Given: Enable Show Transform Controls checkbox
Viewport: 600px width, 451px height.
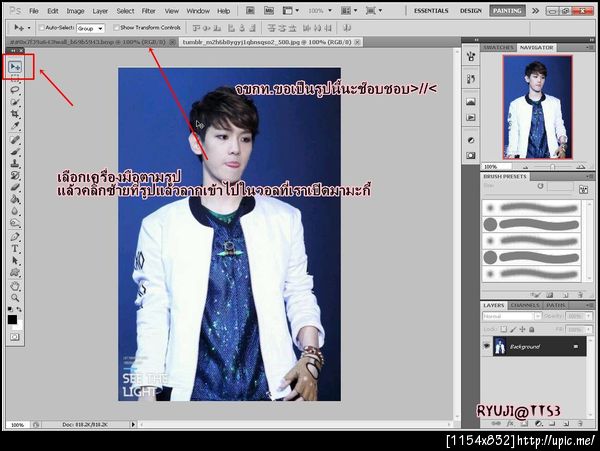Looking at the screenshot, I should [x=116, y=28].
